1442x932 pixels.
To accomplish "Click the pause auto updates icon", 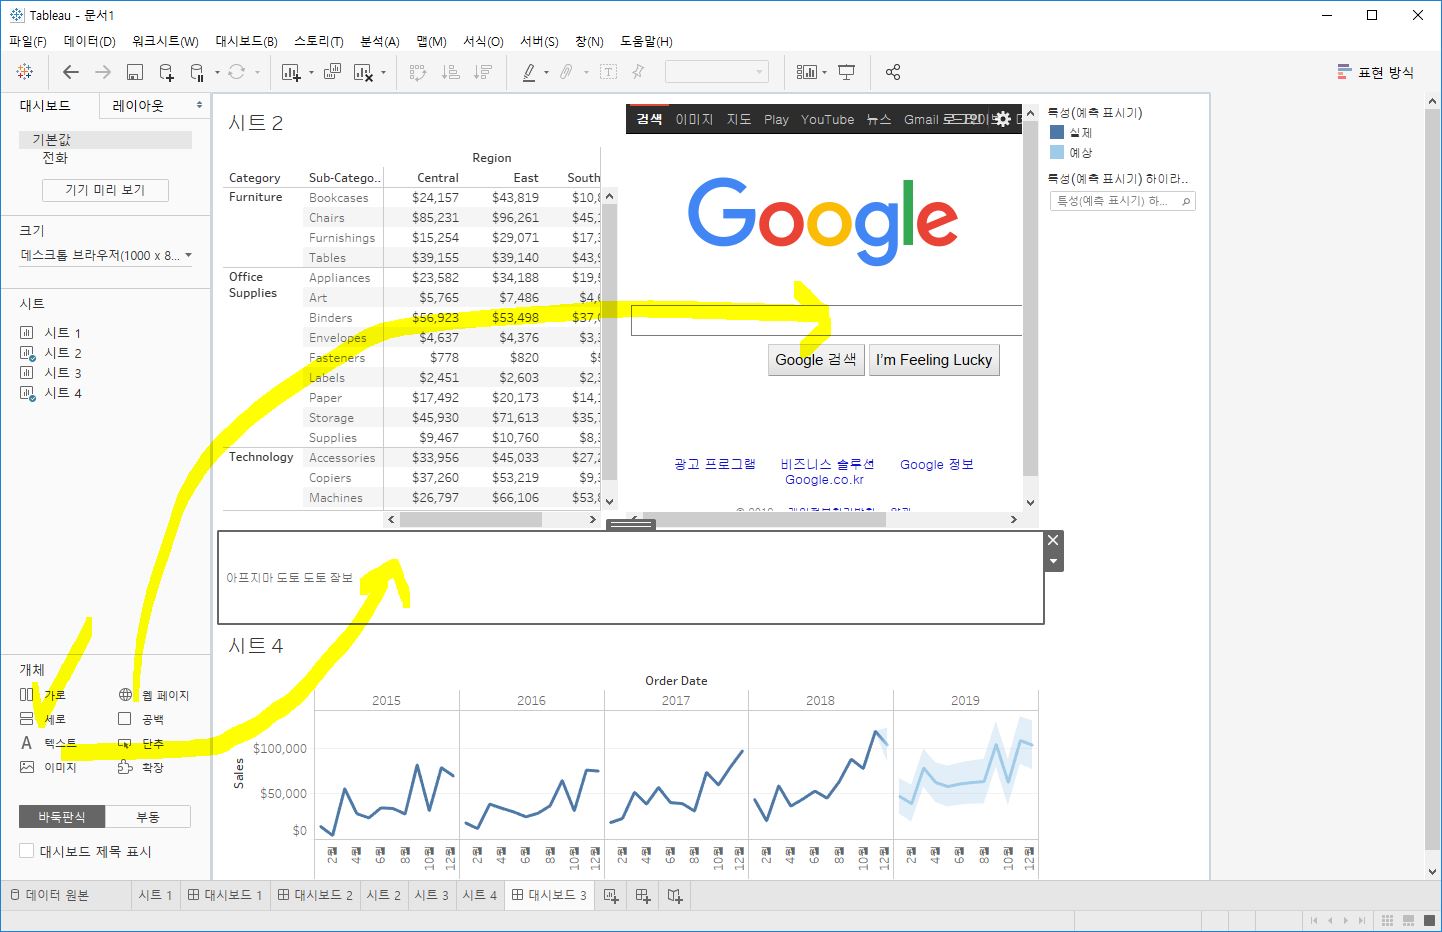I will (197, 72).
